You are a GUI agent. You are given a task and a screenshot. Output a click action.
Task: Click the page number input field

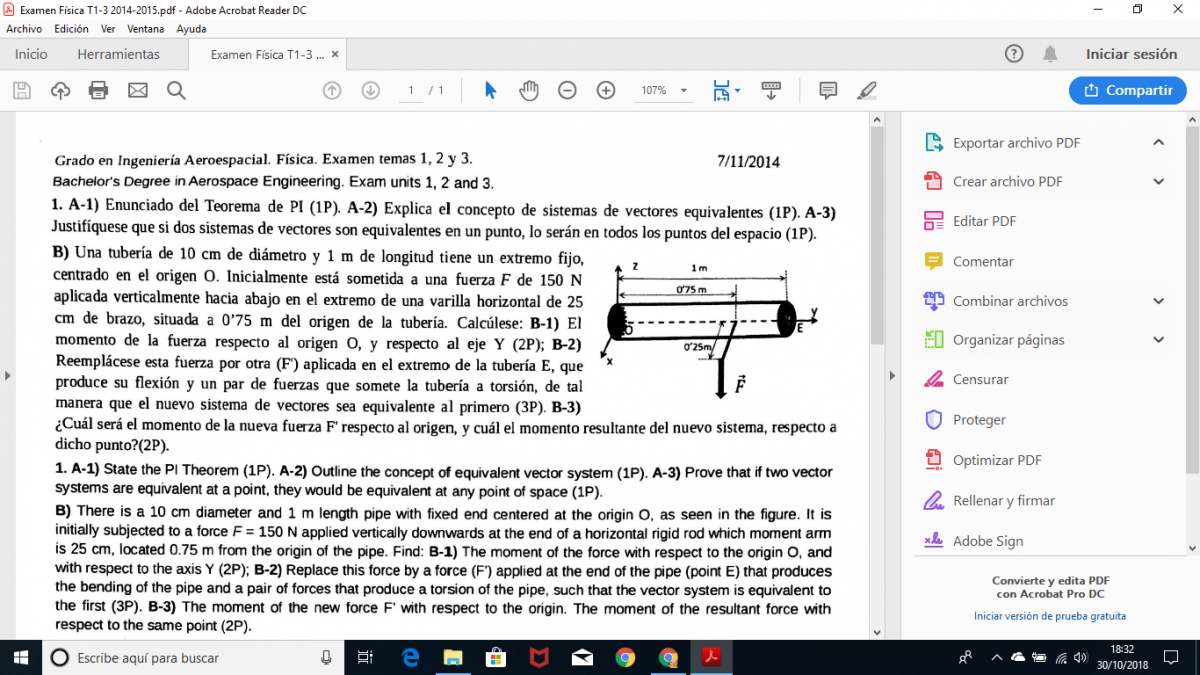coord(410,91)
